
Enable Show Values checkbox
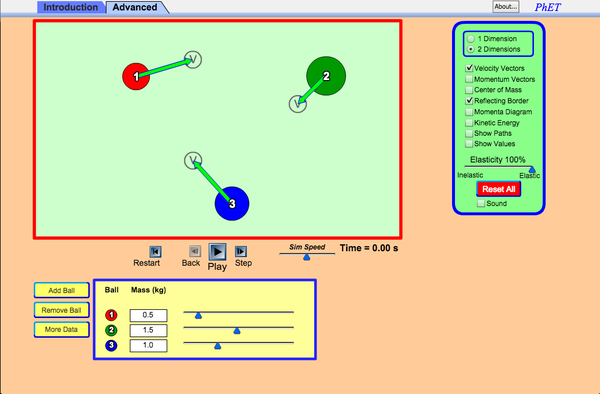pyautogui.click(x=469, y=144)
